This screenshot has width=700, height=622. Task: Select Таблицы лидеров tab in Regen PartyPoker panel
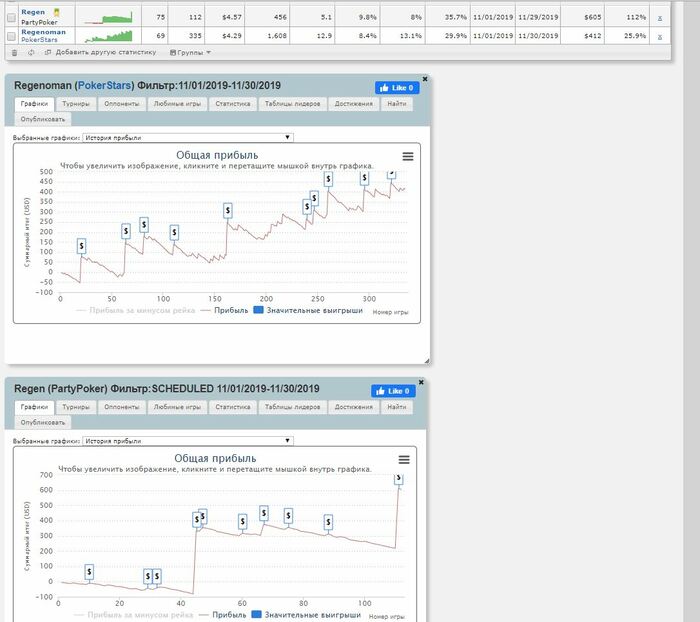tap(292, 407)
